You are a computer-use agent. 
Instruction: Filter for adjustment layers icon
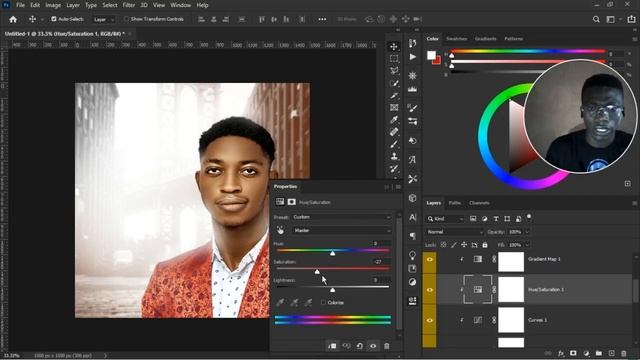point(484,219)
